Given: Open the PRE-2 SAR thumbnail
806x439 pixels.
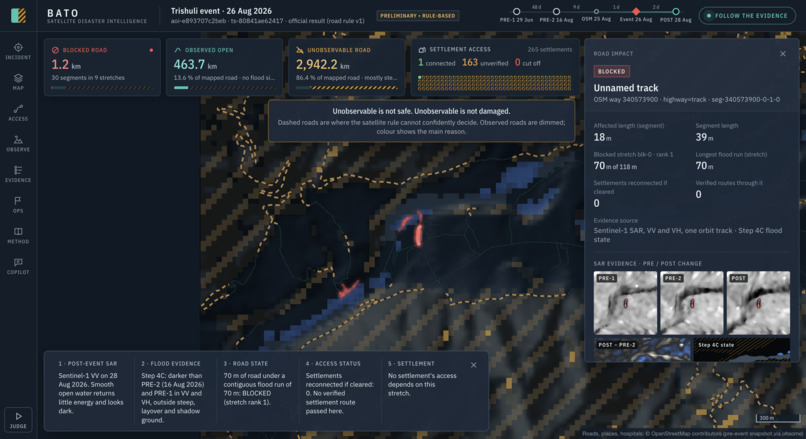Looking at the screenshot, I should [691, 303].
